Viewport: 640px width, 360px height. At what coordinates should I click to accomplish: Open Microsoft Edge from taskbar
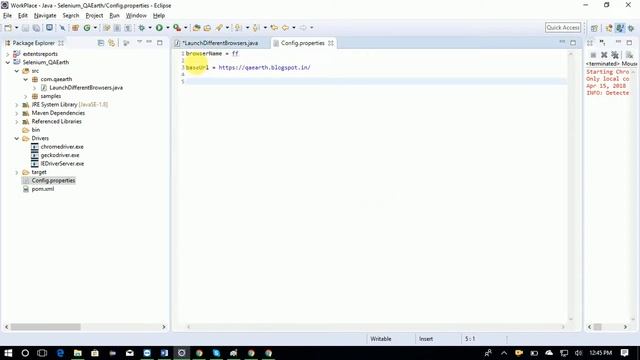click(x=60, y=353)
